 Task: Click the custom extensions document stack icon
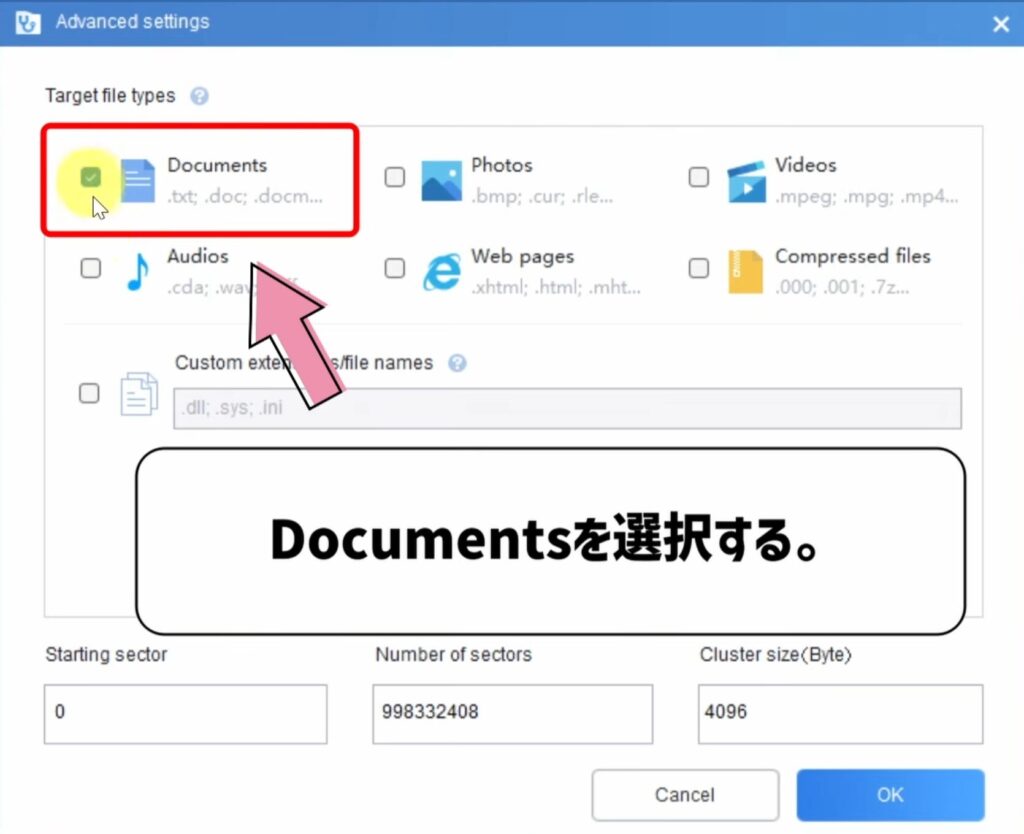[x=140, y=393]
